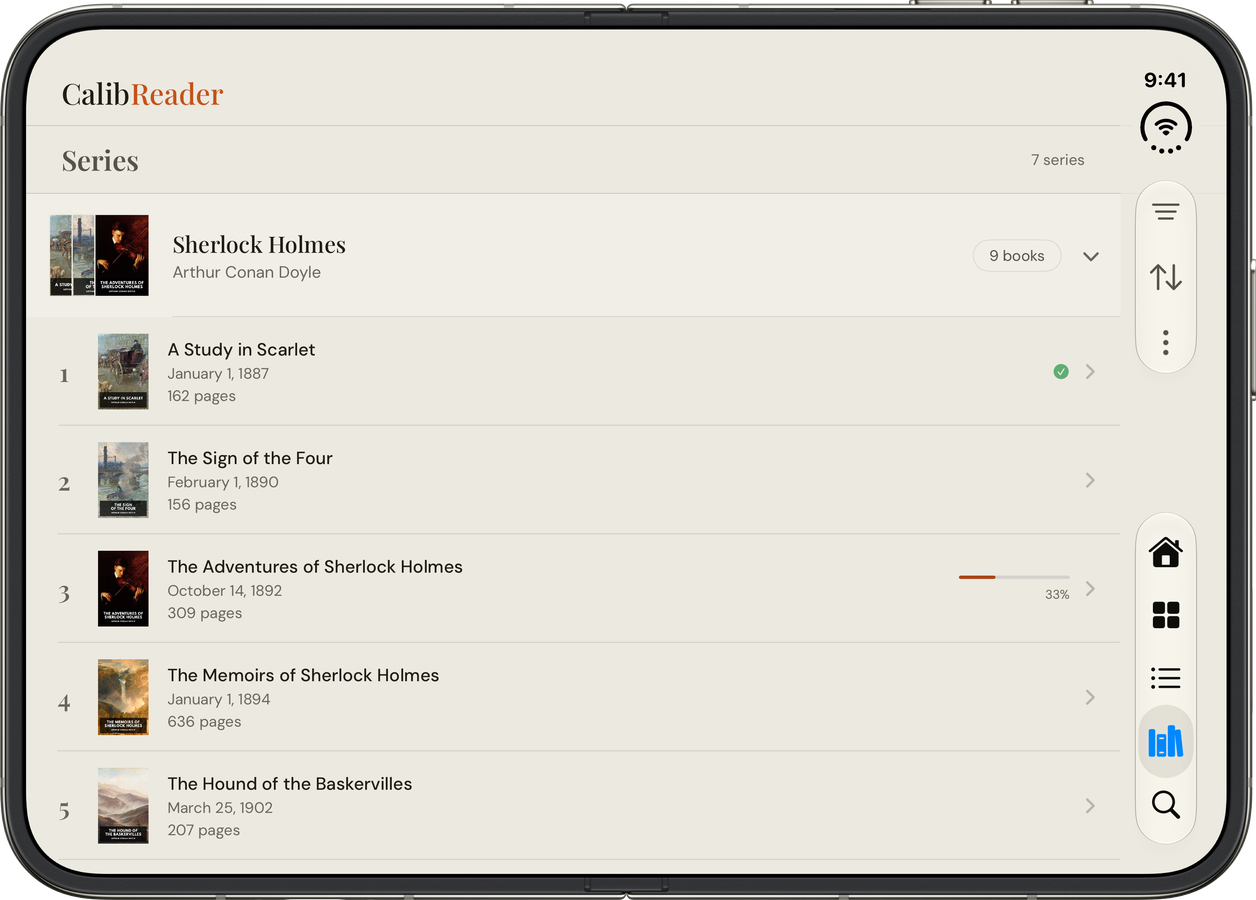Open The Memoirs of Sherlock Holmes title
Screen dimensions: 1256x900
click(303, 675)
